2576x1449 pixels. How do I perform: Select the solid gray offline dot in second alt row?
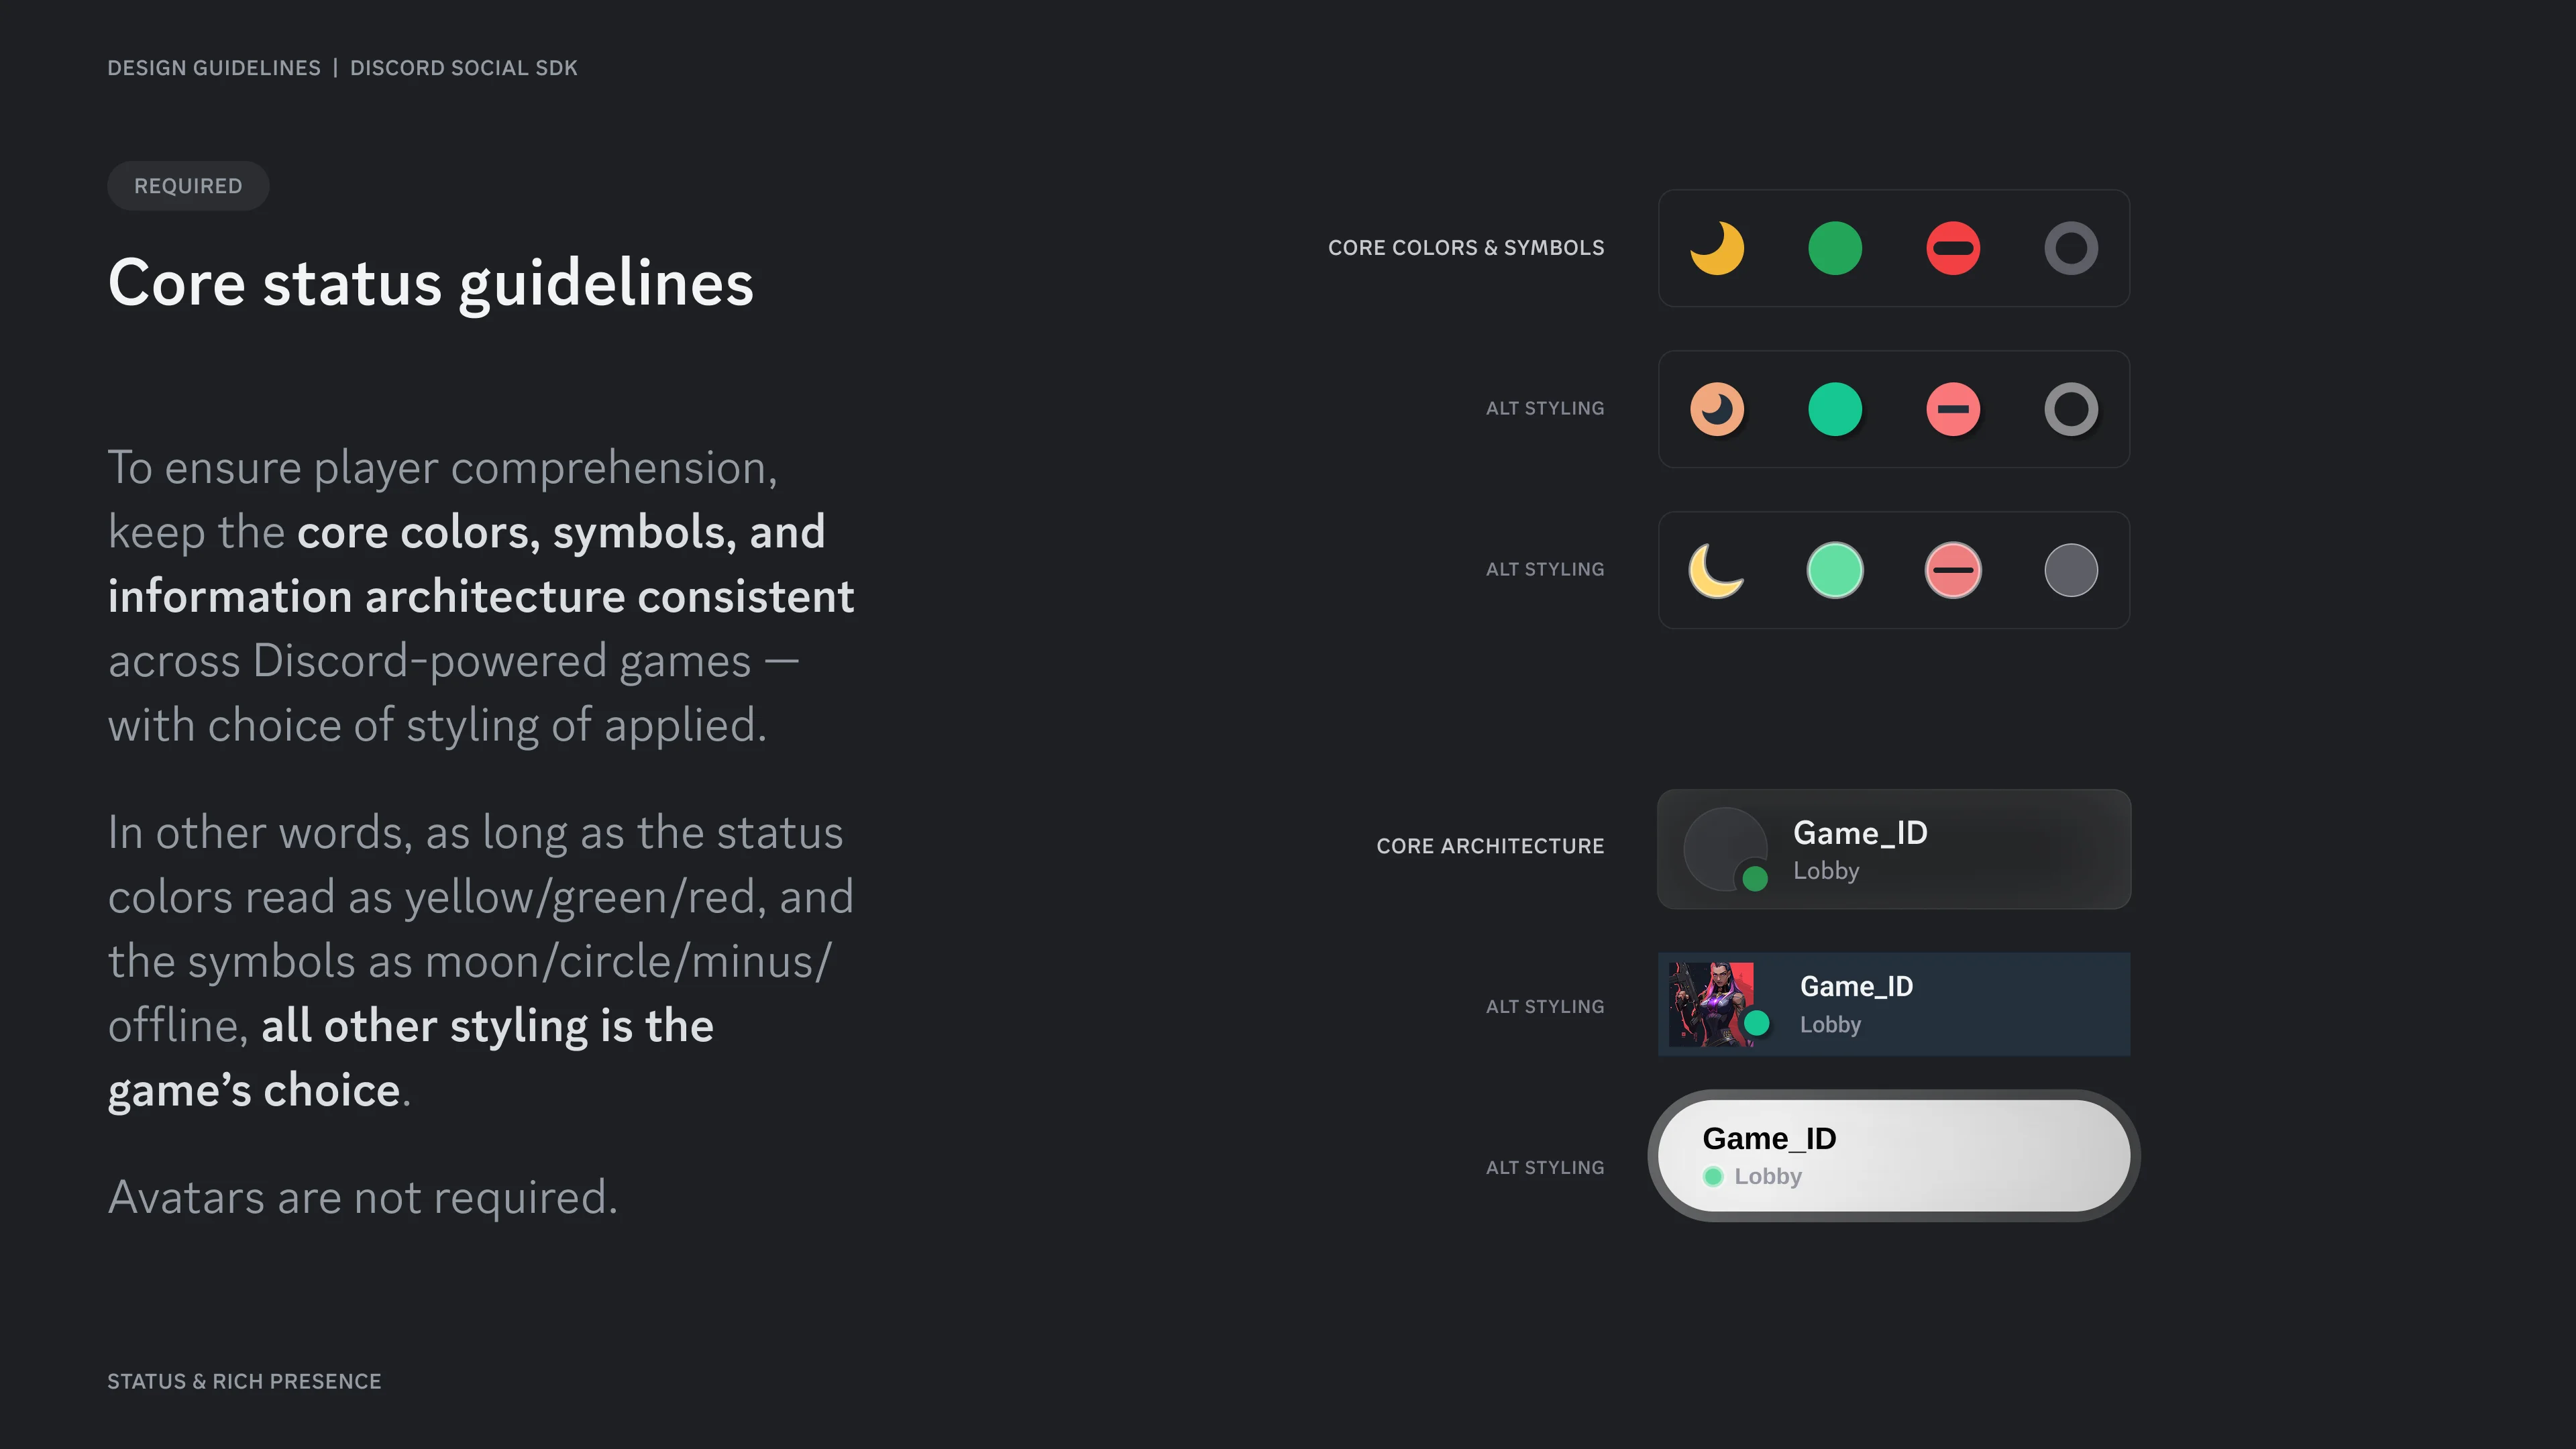point(2071,570)
